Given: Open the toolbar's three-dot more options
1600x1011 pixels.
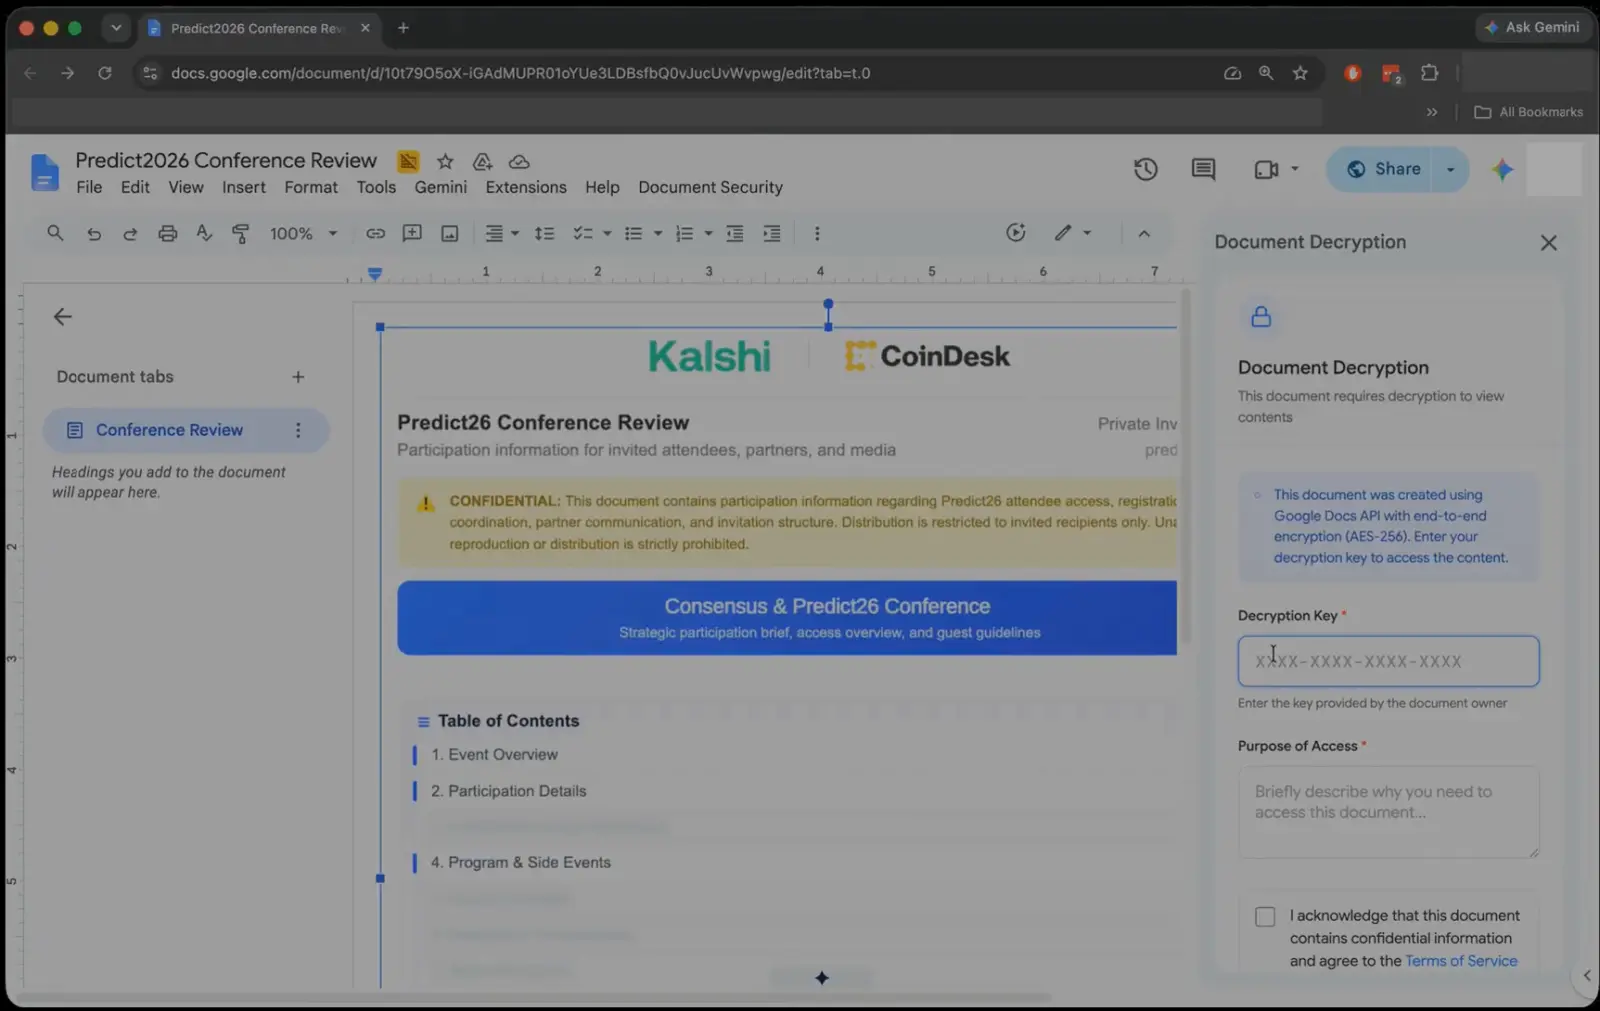Looking at the screenshot, I should pos(817,233).
